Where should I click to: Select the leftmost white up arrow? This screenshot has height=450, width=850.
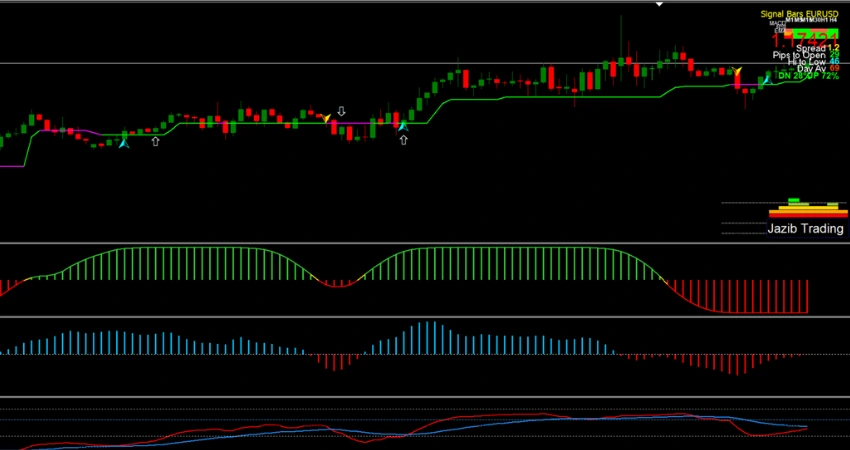pyautogui.click(x=155, y=142)
